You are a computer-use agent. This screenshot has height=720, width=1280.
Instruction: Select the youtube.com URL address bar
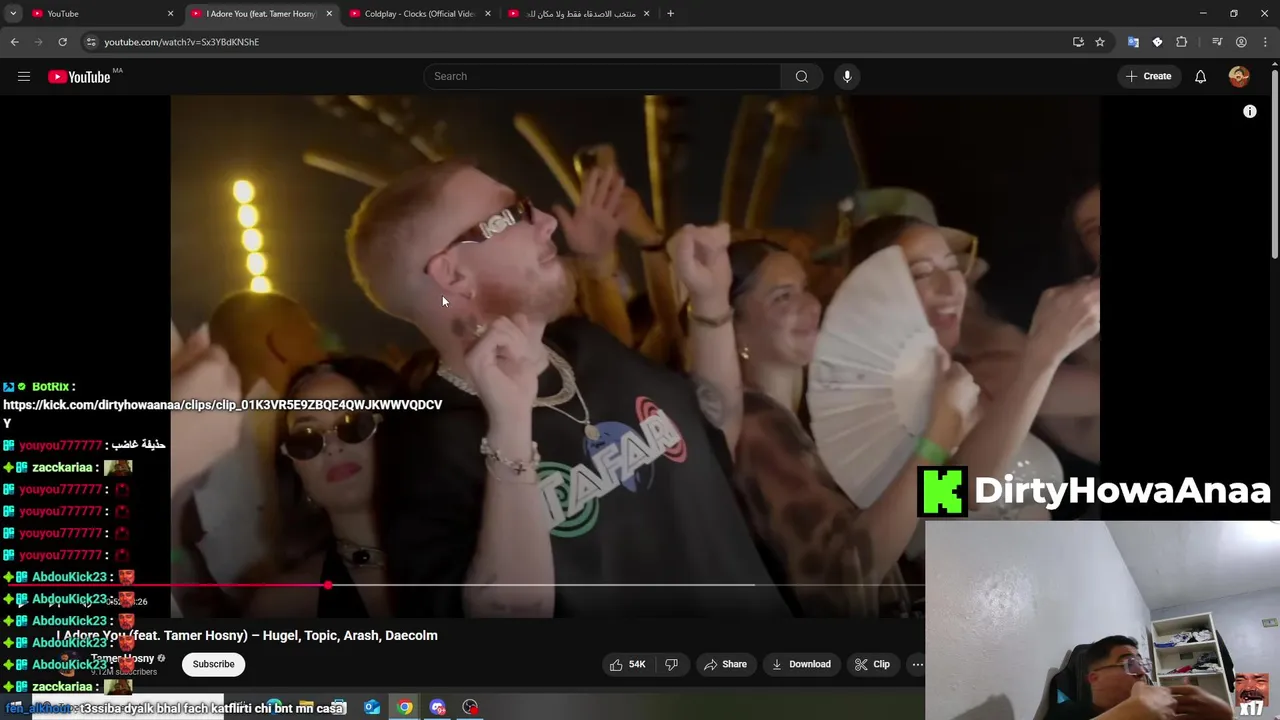(181, 42)
